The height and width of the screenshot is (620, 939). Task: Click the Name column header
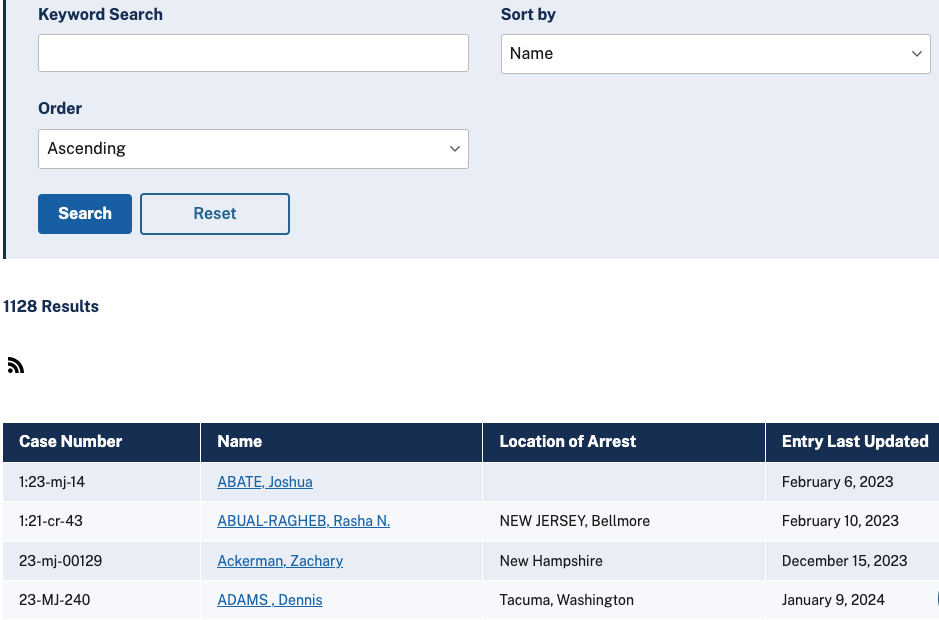pyautogui.click(x=341, y=442)
